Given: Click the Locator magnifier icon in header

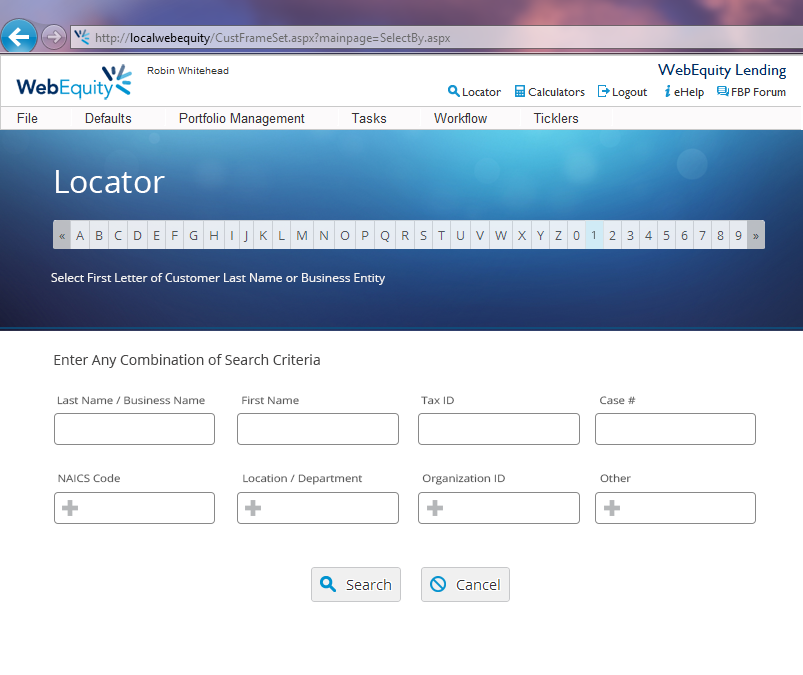Looking at the screenshot, I should [x=454, y=92].
